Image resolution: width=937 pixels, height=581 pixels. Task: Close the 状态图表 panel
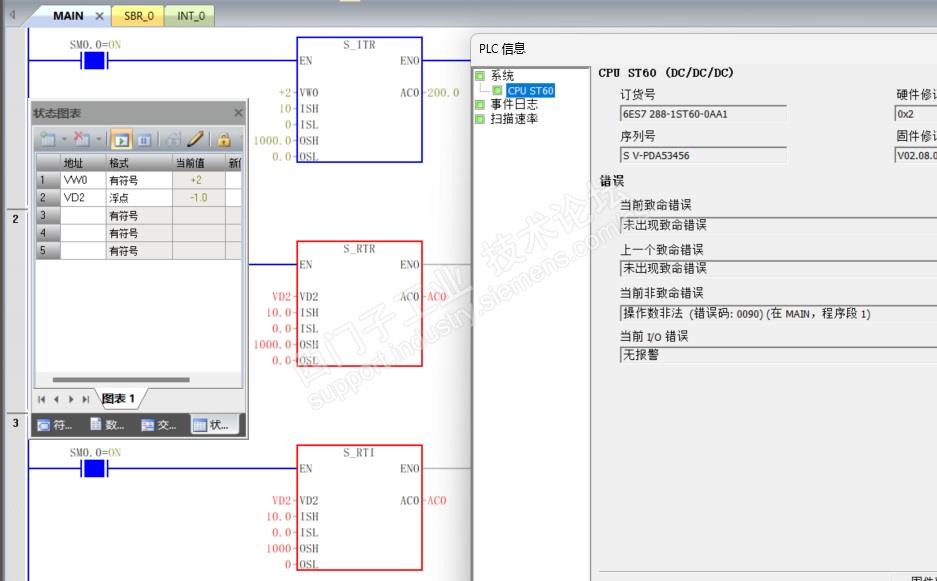pos(238,112)
